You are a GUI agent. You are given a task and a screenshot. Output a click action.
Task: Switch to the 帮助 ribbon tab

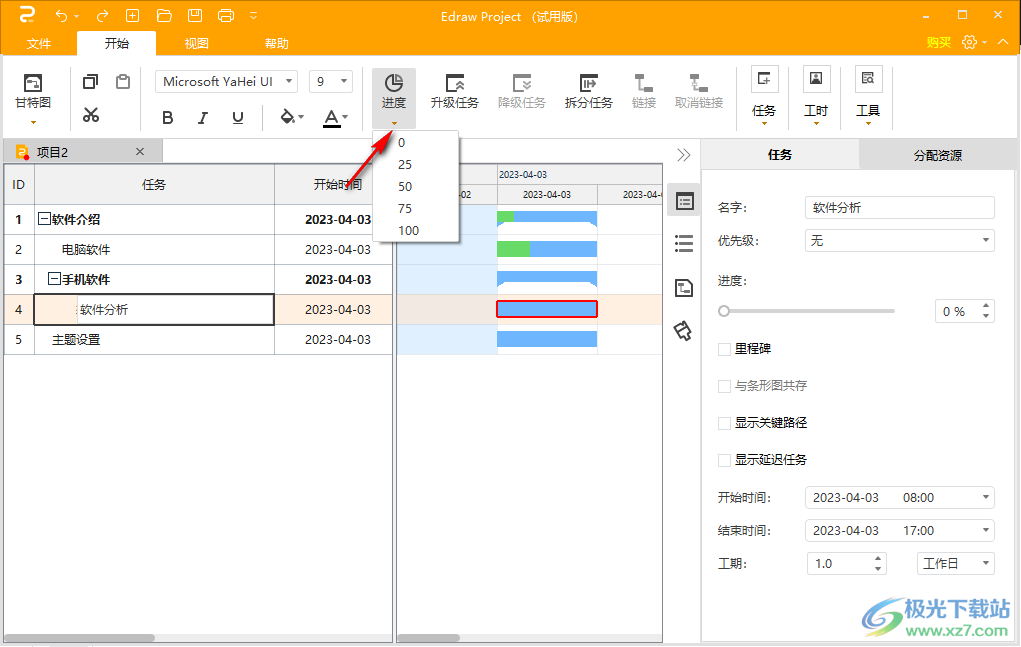(276, 44)
